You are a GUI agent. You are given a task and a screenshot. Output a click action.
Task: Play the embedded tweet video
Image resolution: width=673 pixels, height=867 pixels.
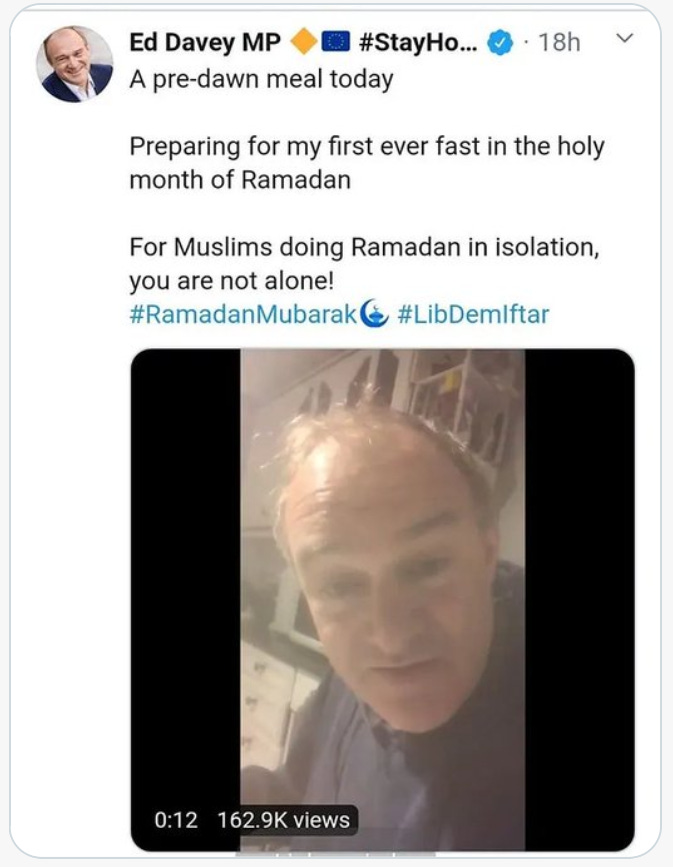click(x=382, y=600)
